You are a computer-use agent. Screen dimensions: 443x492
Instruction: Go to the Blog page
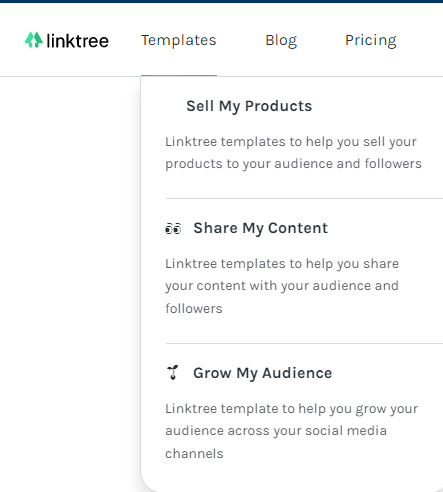[x=281, y=41]
